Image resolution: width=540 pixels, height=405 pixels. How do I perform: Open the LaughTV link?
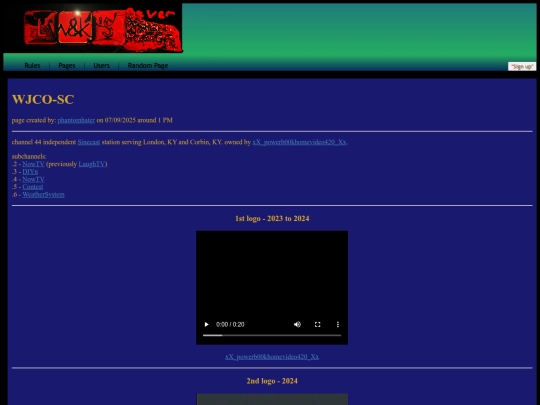(x=92, y=164)
